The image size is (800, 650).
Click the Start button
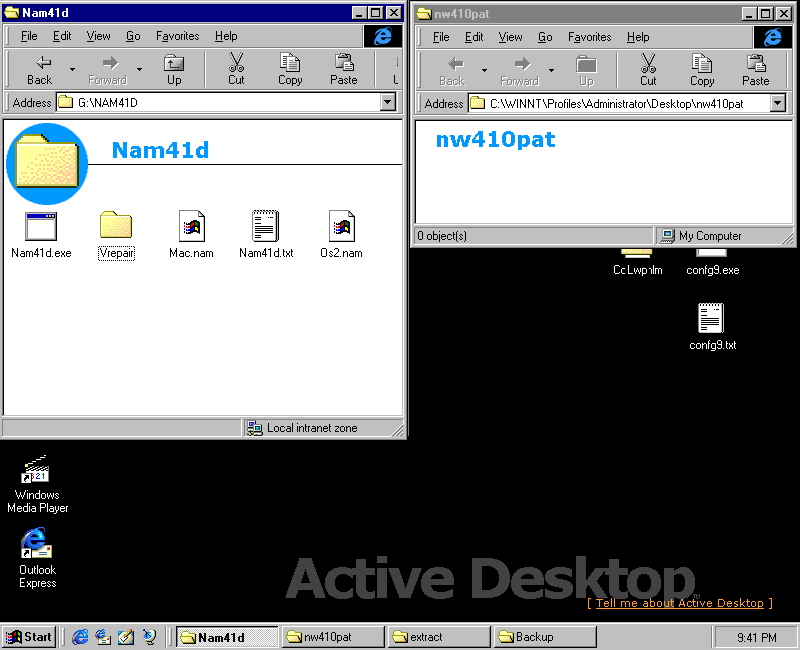click(29, 637)
